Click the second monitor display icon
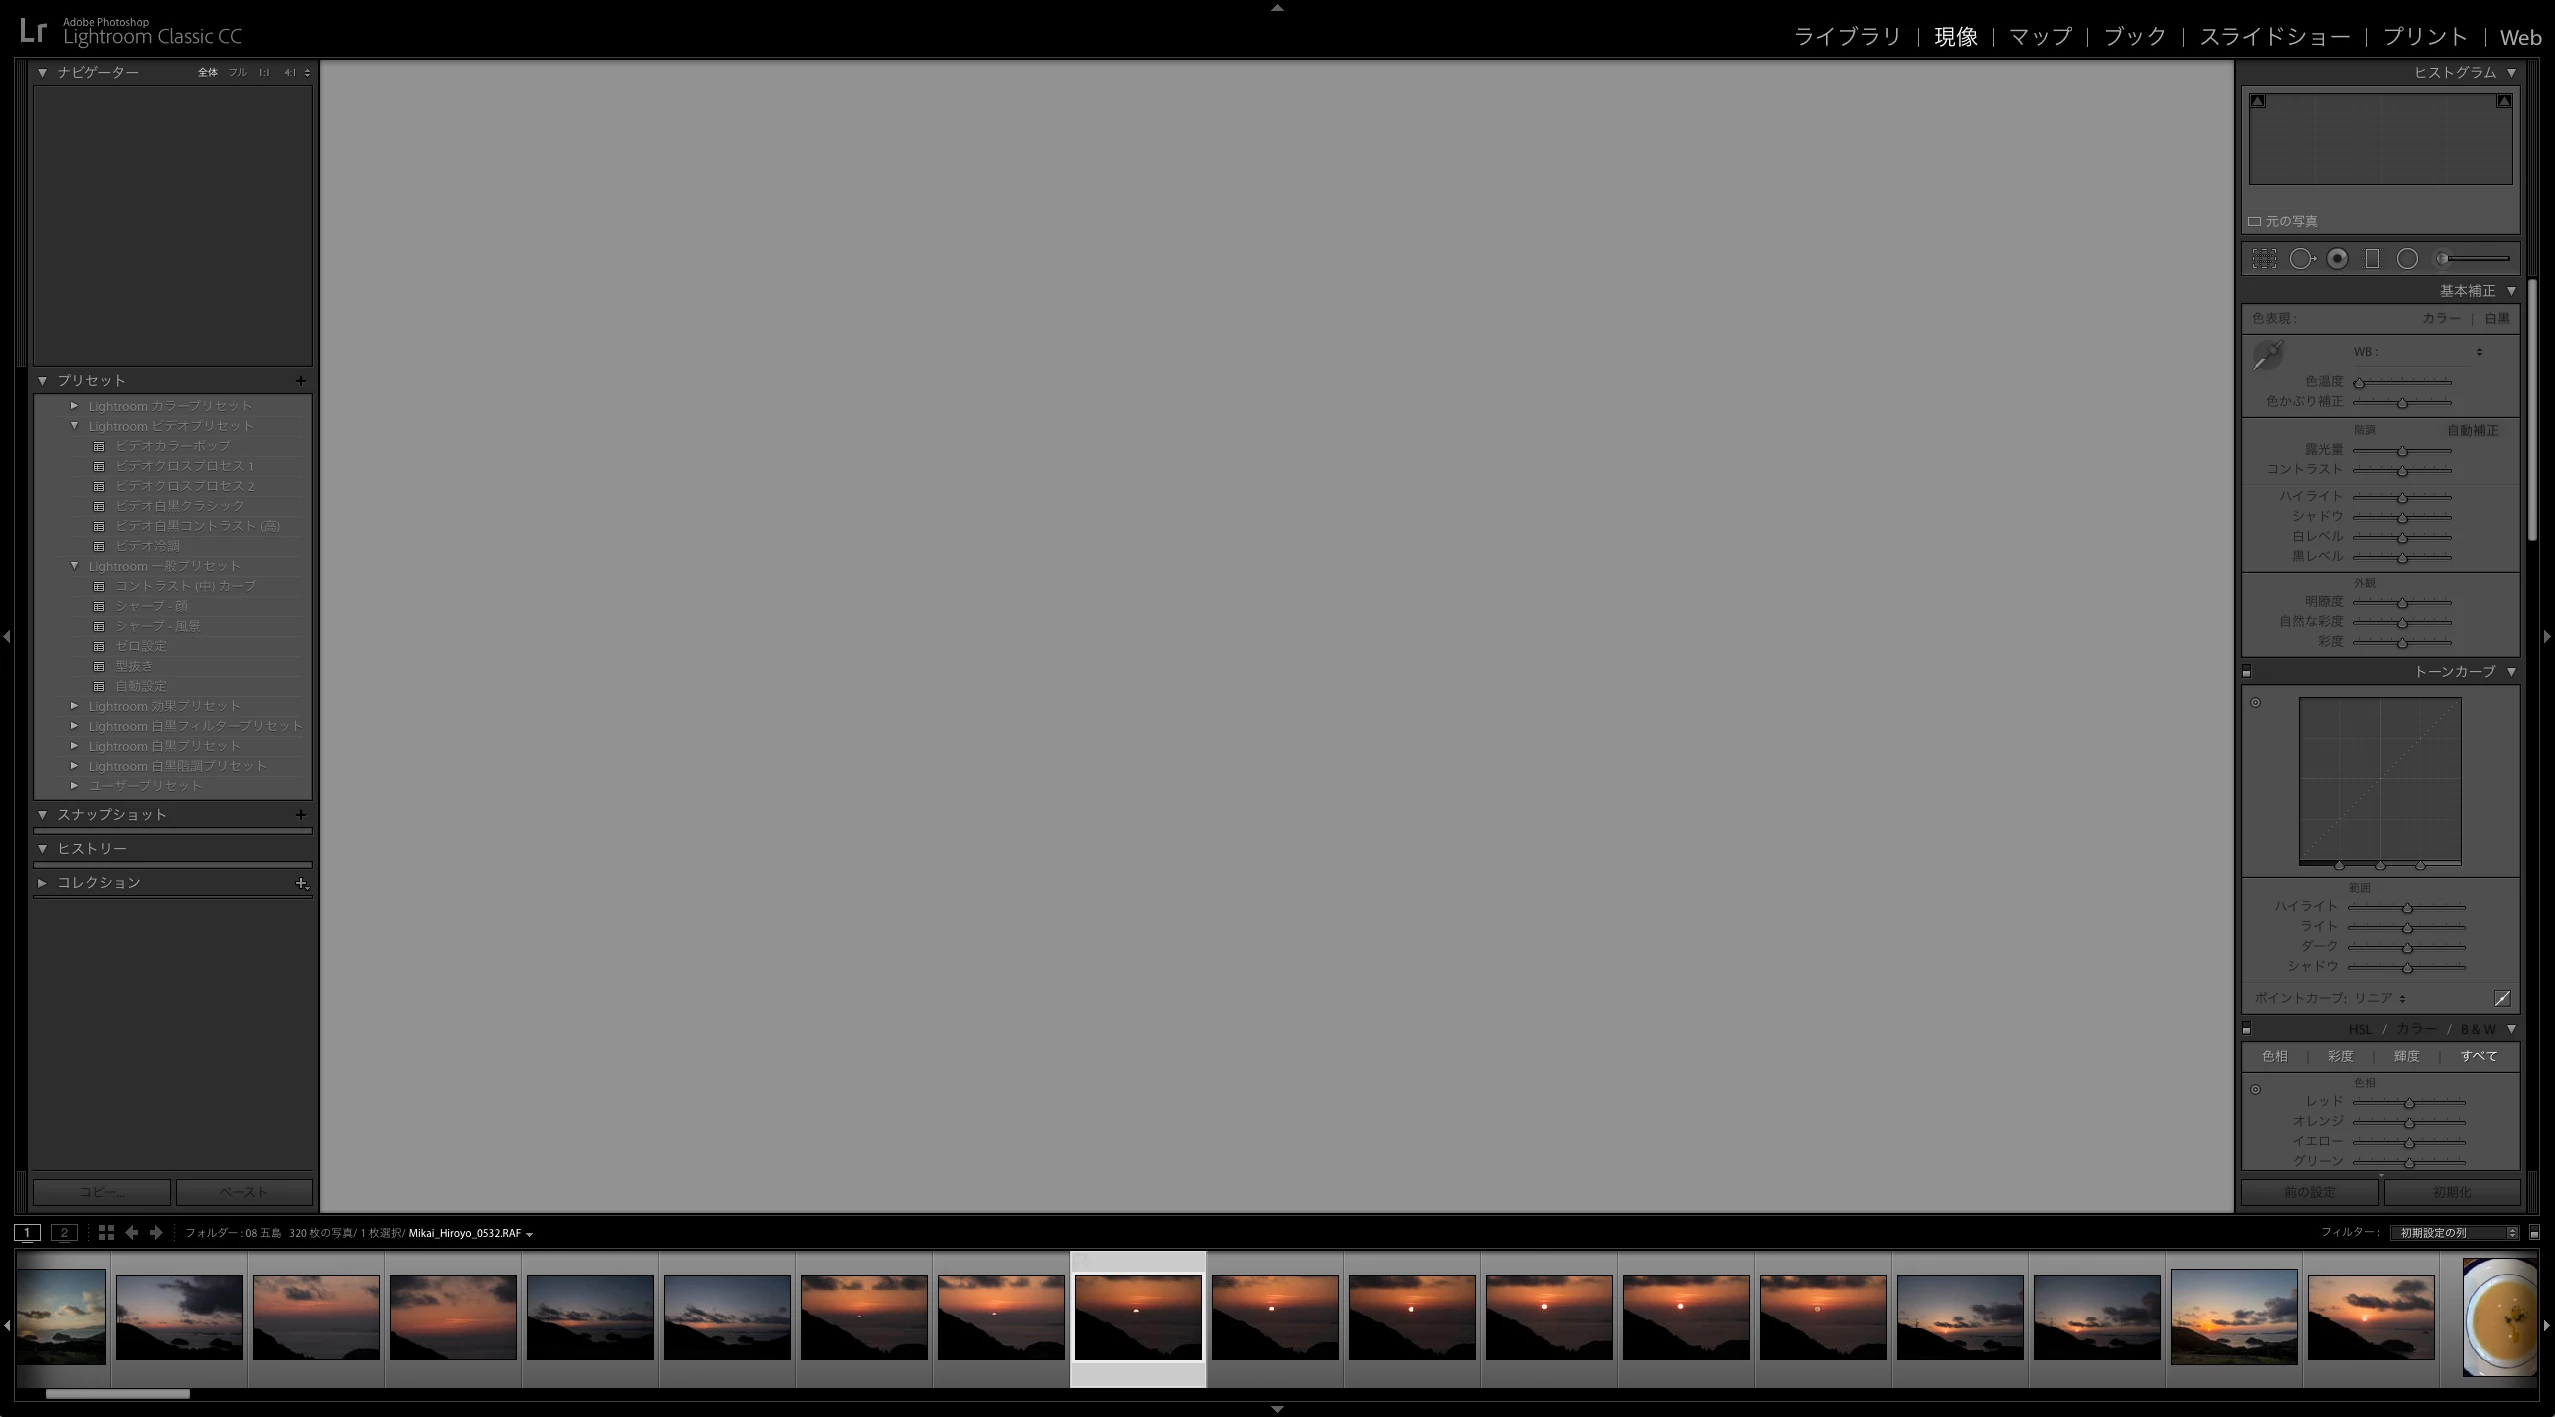The width and height of the screenshot is (2555, 1417). 64,1233
